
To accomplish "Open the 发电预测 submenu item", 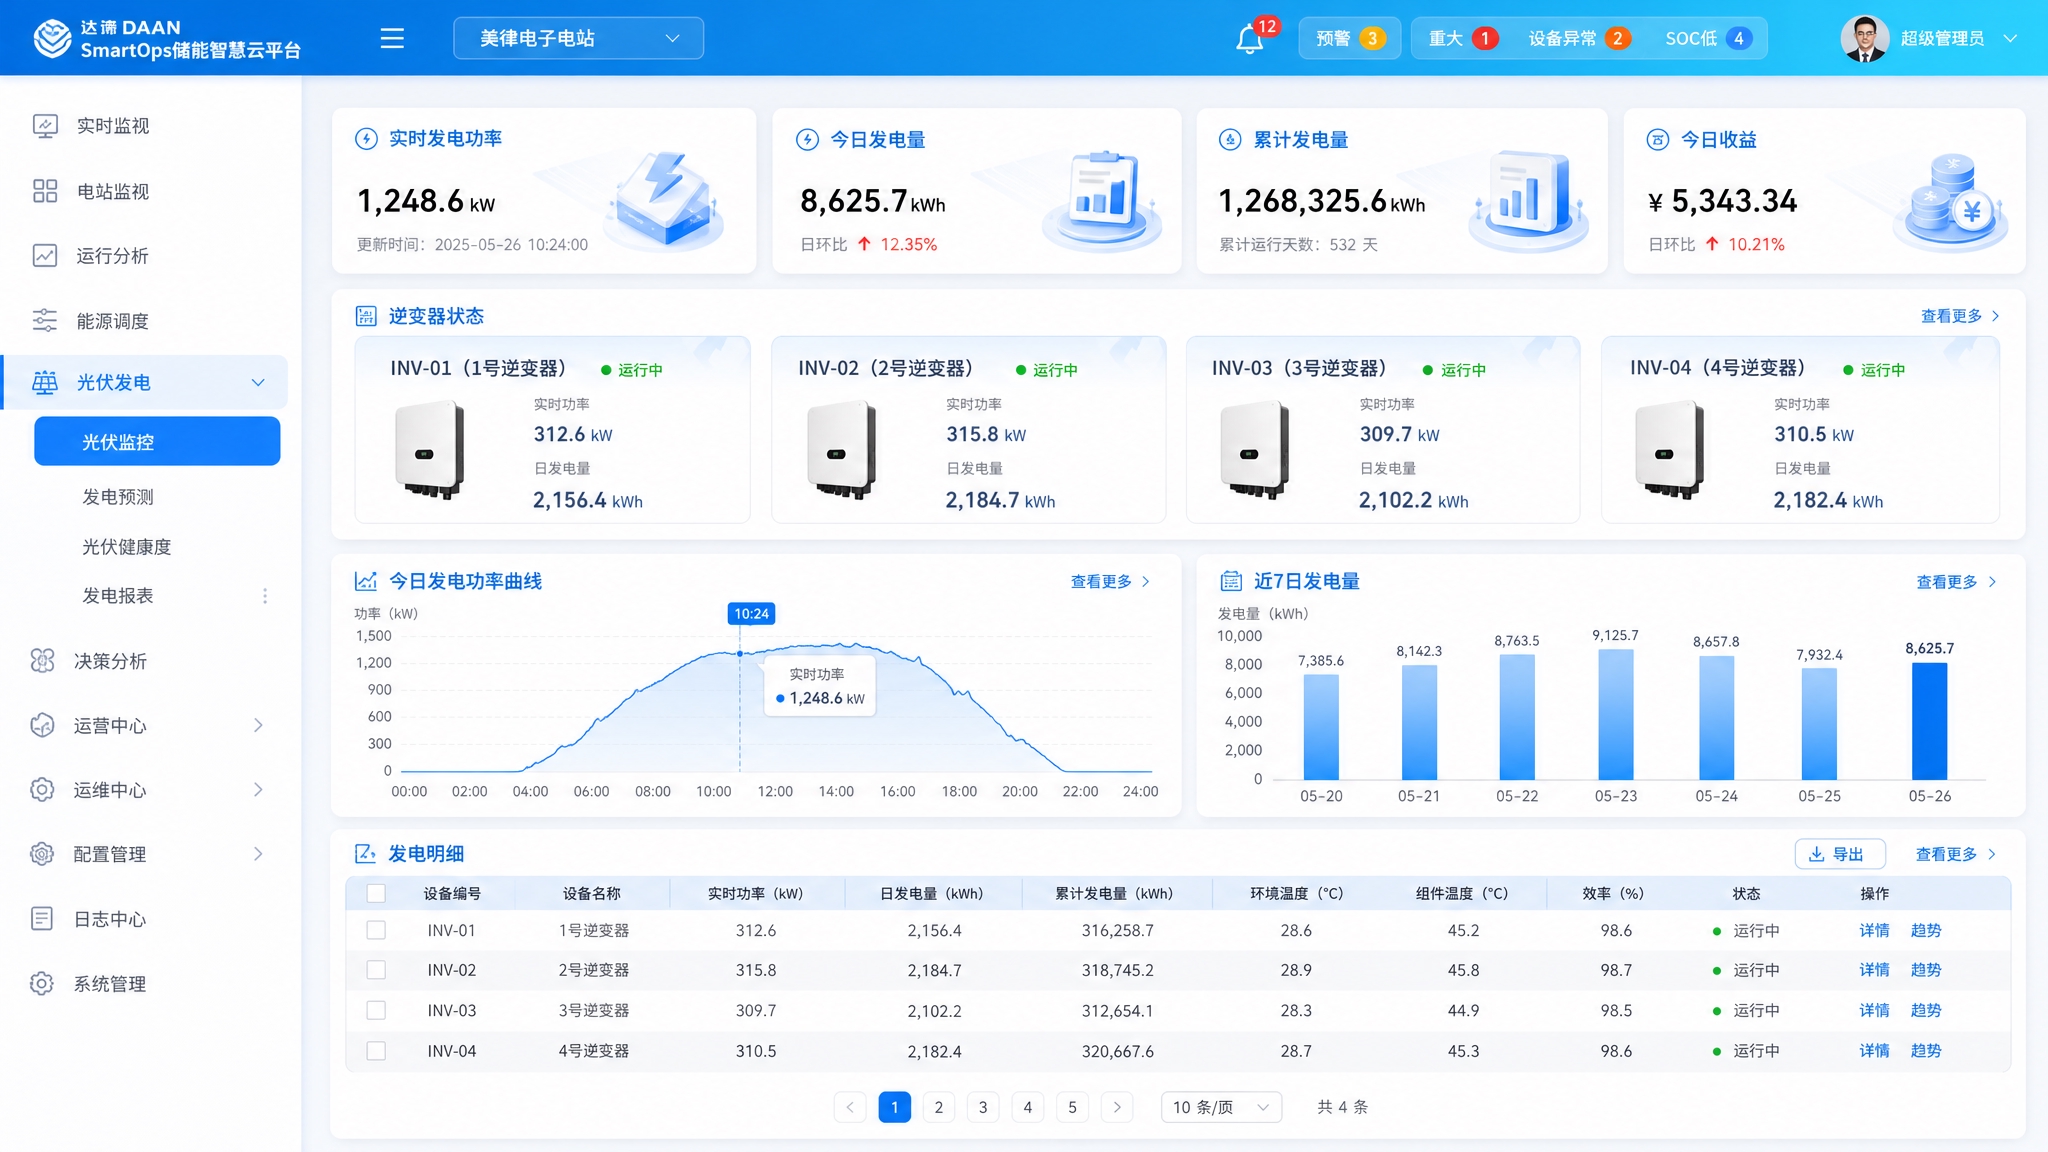I will [x=118, y=497].
